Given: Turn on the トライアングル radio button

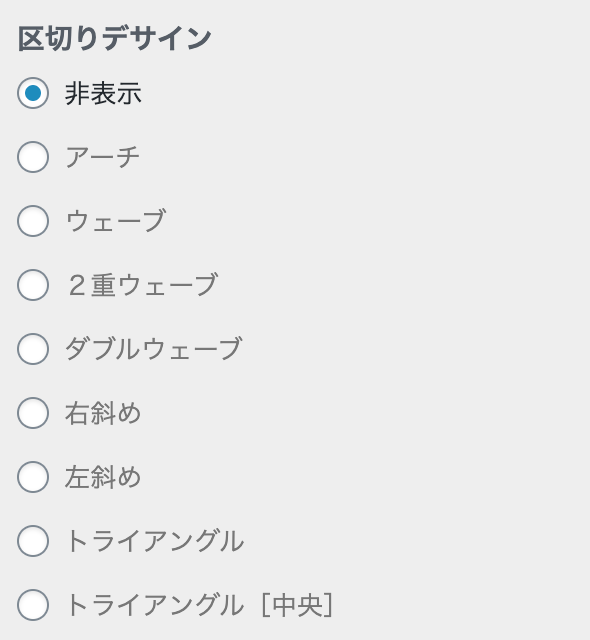Looking at the screenshot, I should point(33,541).
